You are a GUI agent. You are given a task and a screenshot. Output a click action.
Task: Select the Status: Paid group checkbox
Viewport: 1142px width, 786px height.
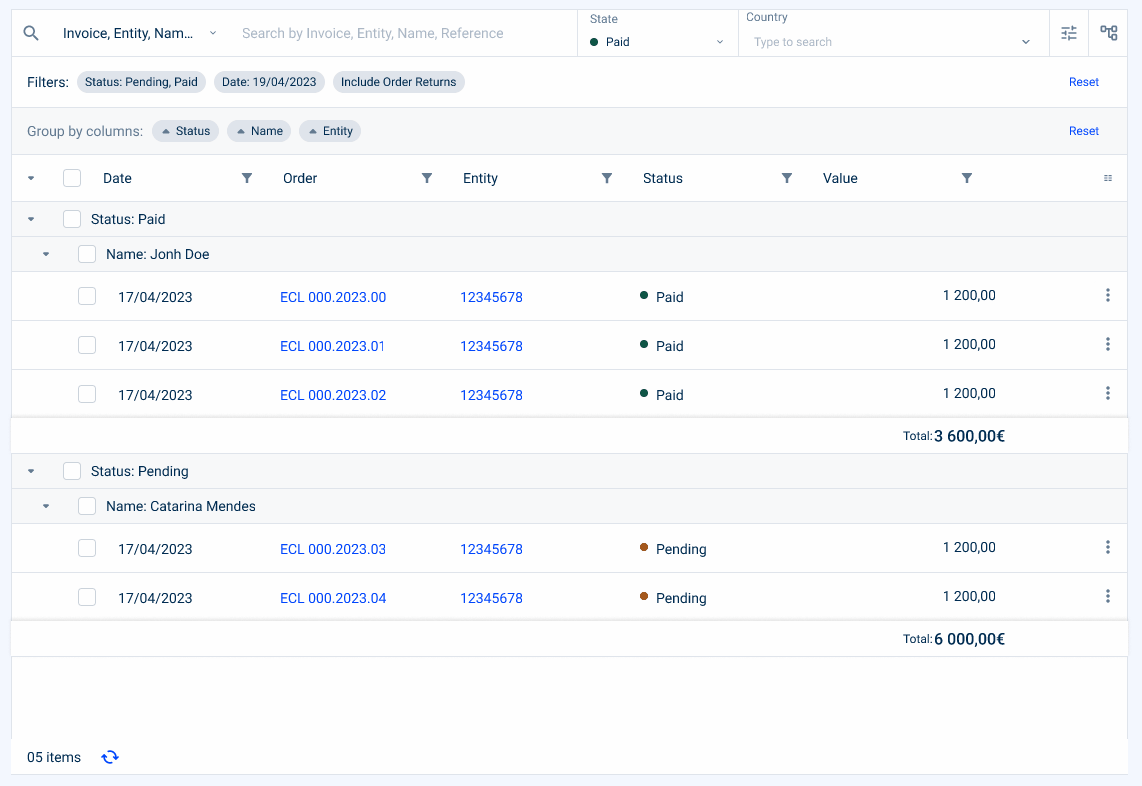[x=72, y=219]
